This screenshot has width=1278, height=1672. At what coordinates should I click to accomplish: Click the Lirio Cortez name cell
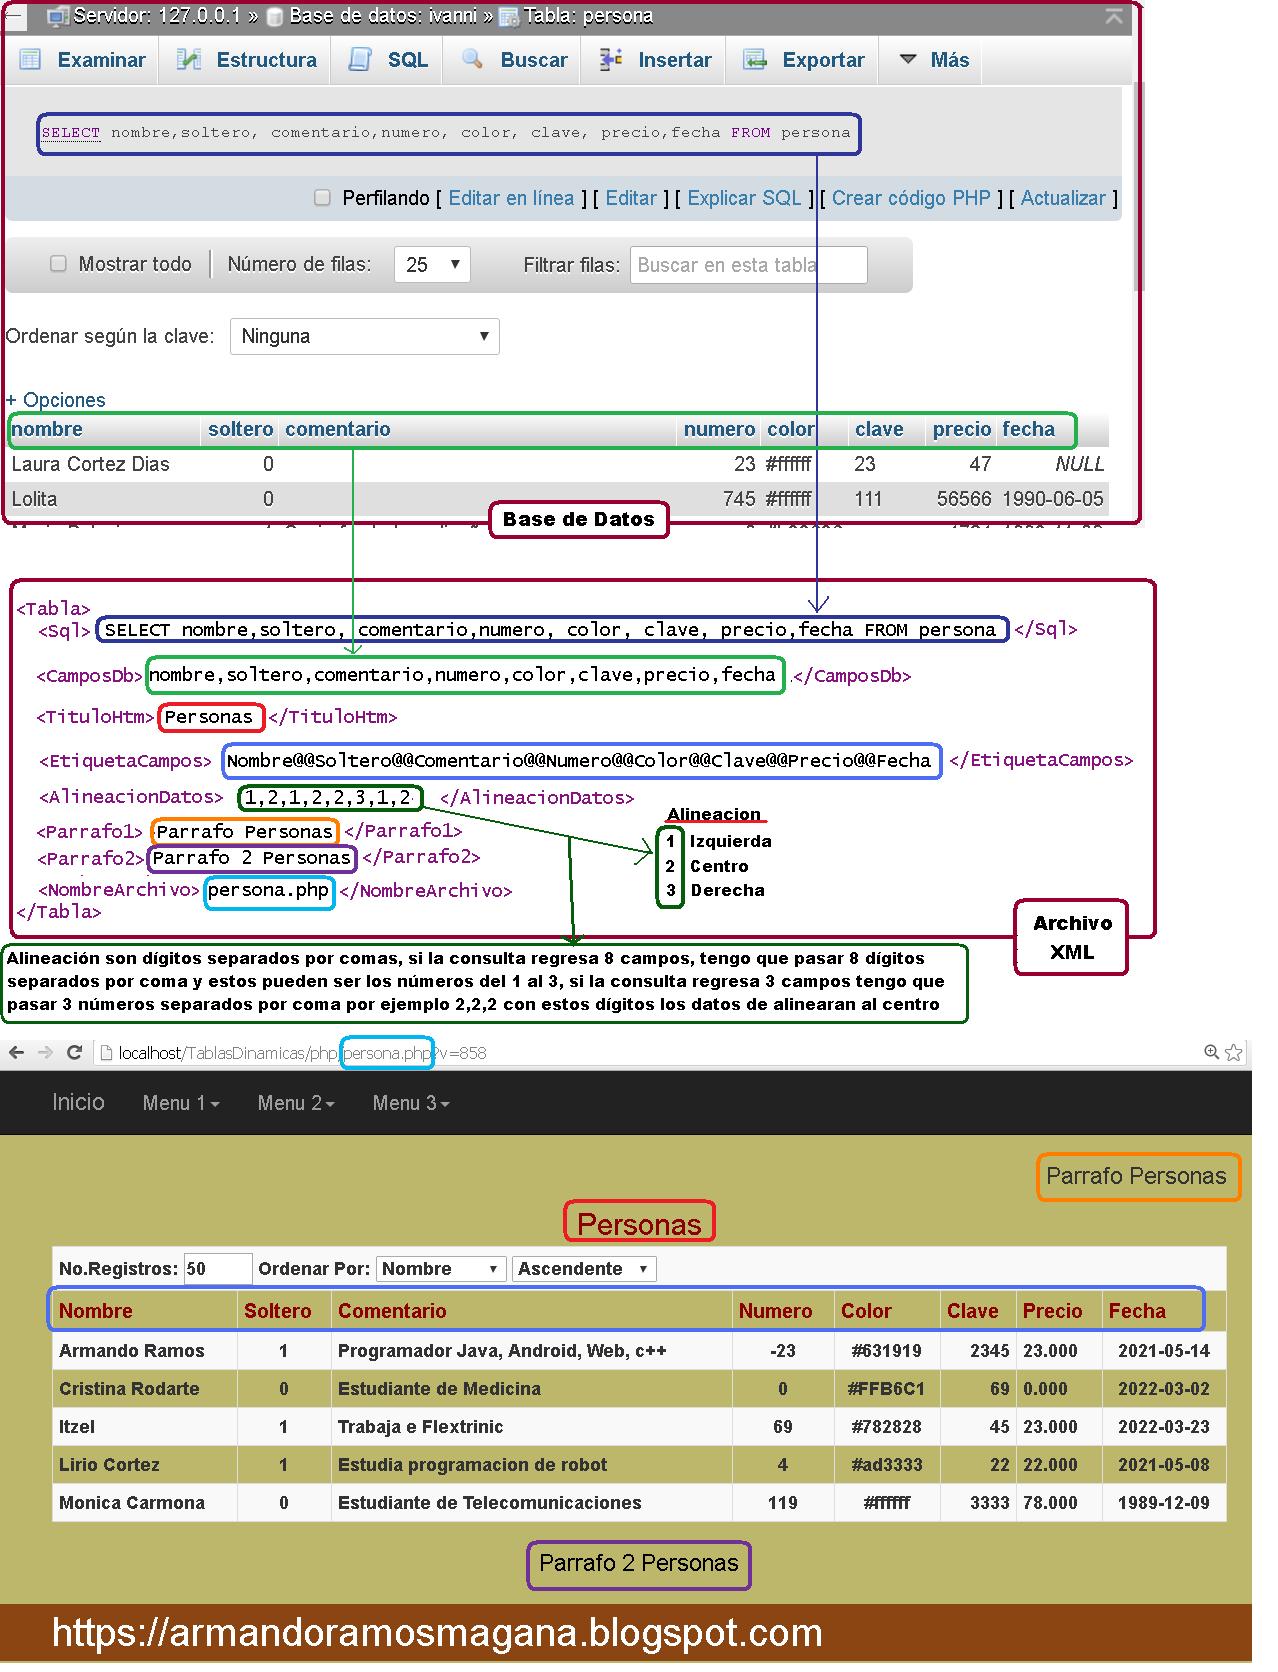click(109, 1465)
